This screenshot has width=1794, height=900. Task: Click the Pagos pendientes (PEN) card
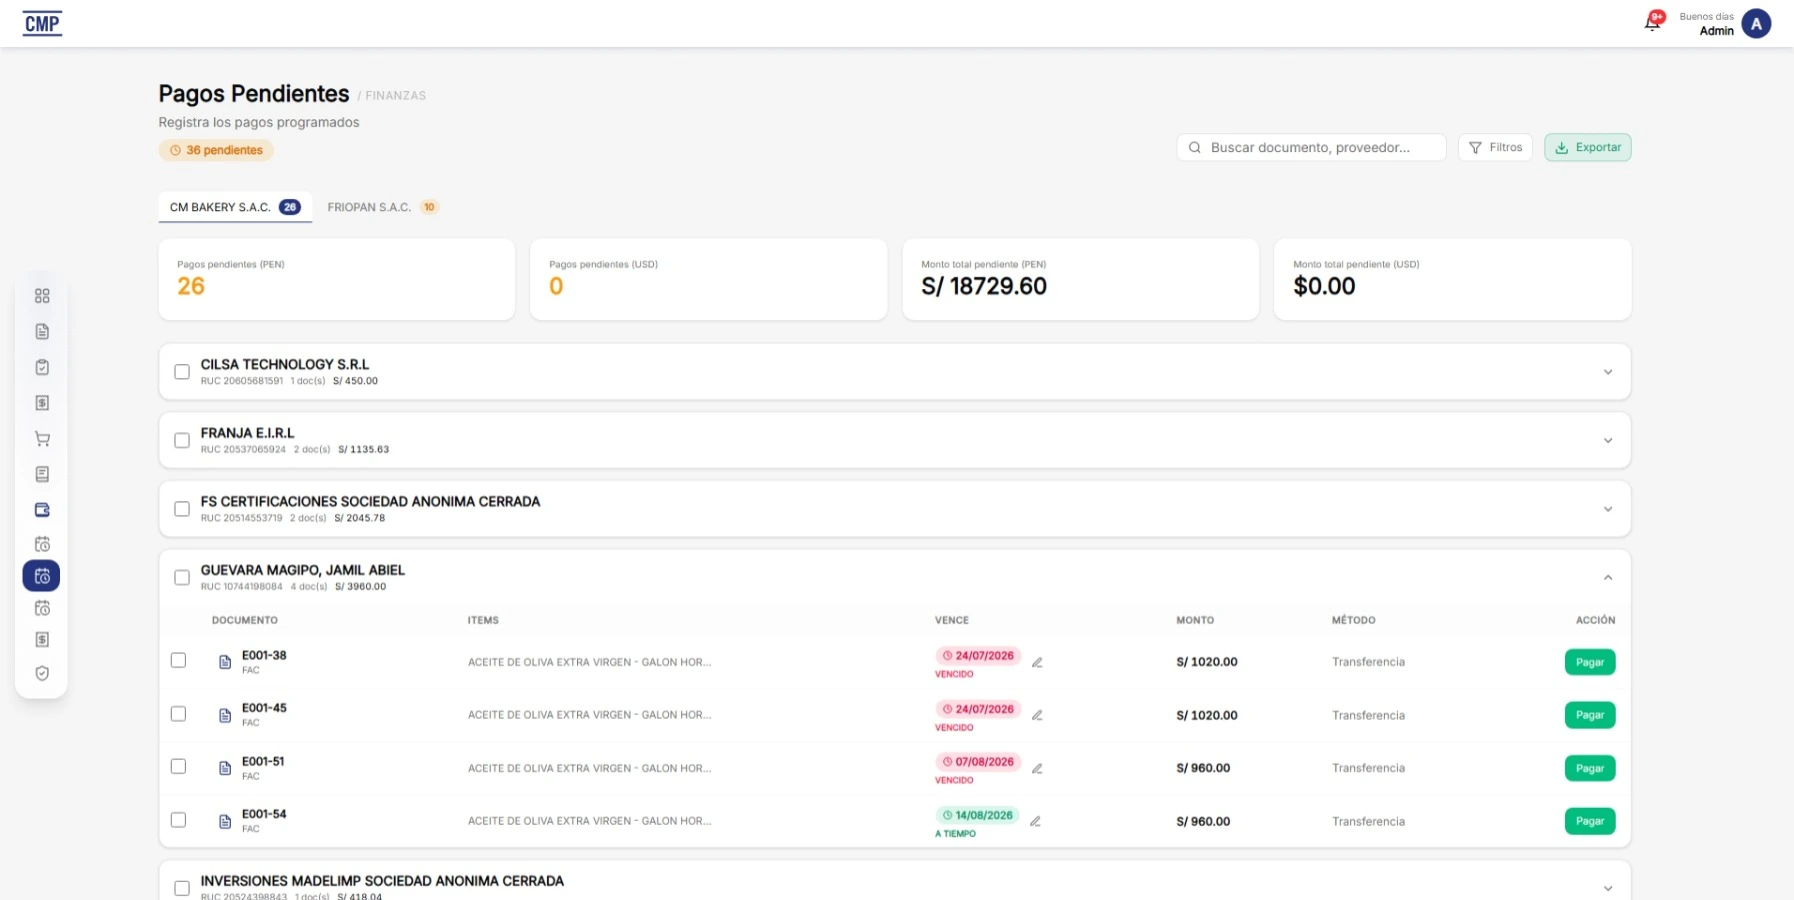point(337,279)
